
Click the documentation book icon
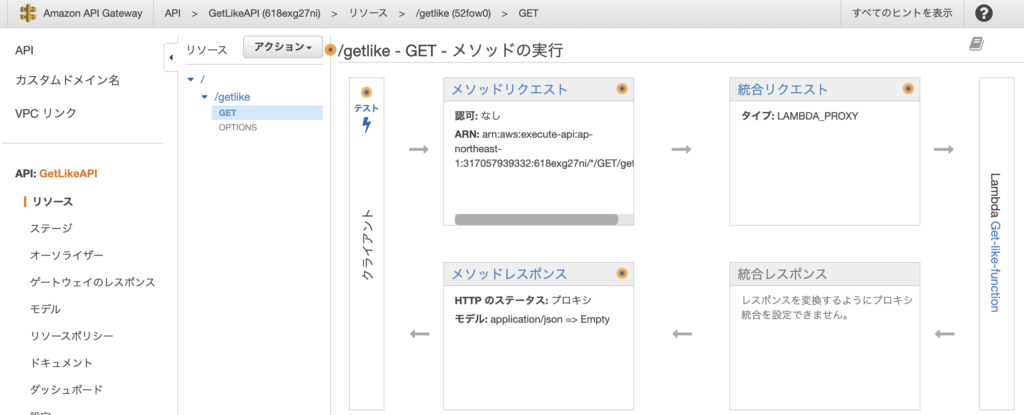click(976, 44)
